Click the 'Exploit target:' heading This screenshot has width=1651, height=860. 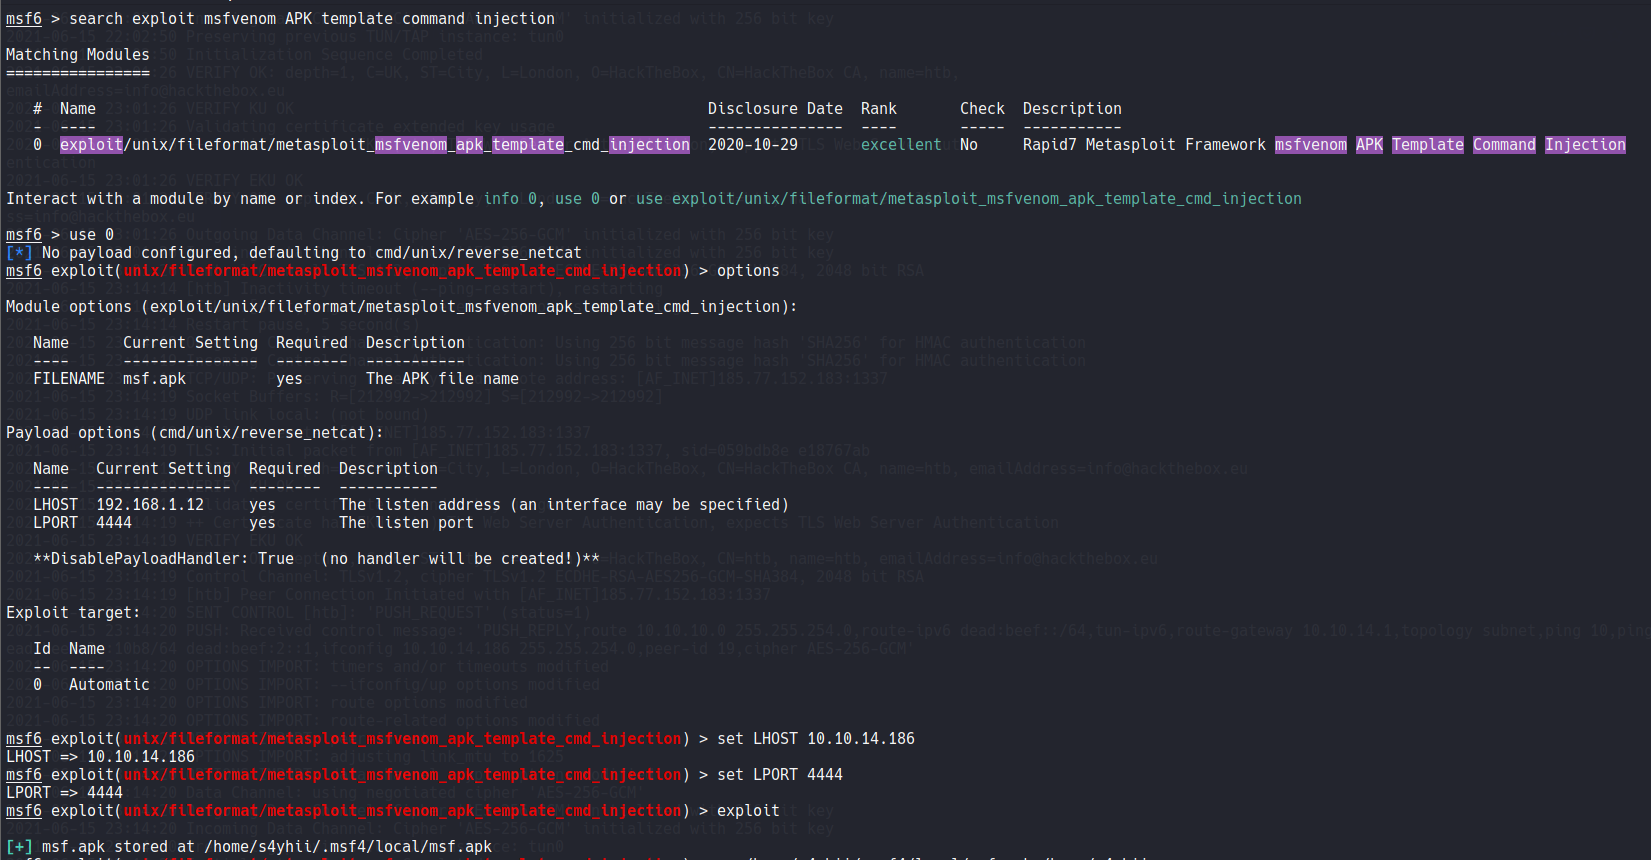(73, 613)
